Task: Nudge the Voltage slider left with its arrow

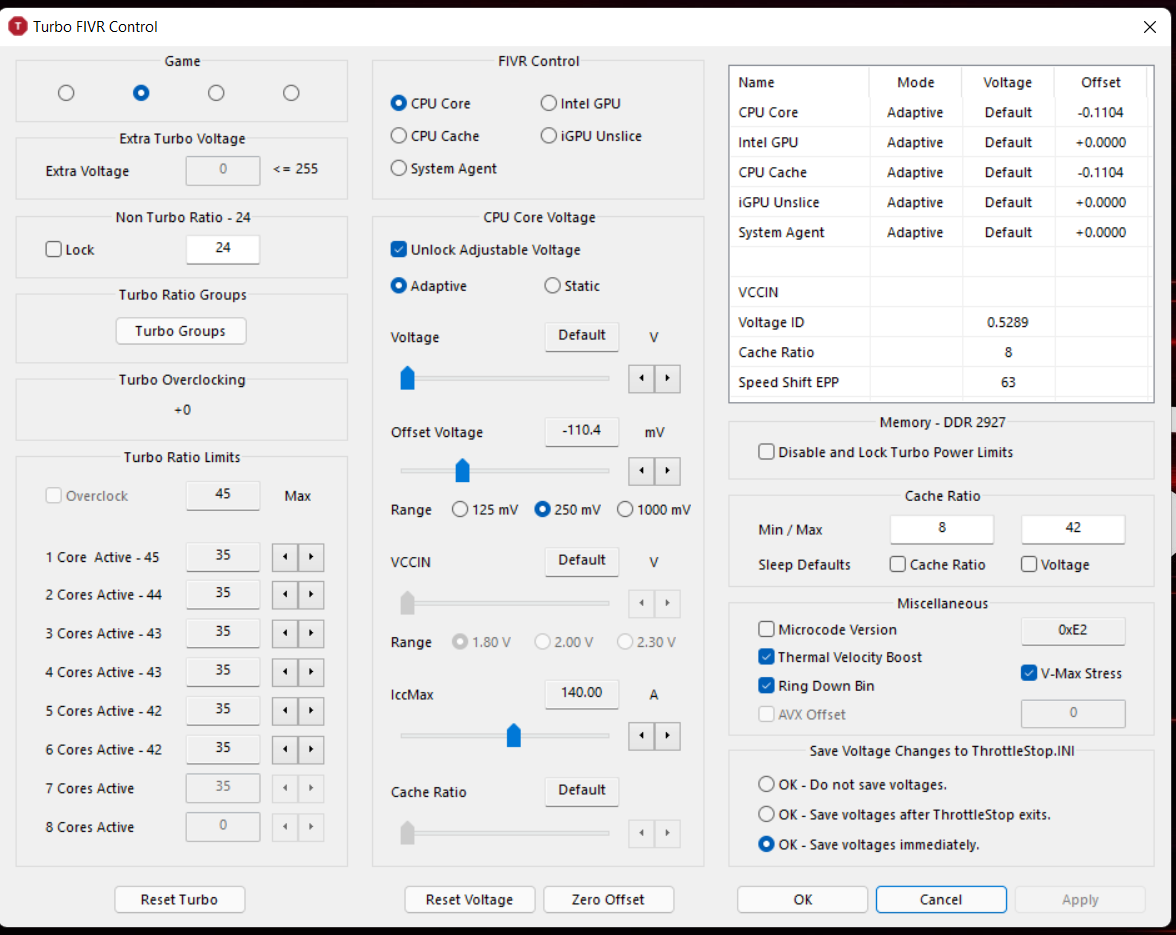Action: click(641, 379)
